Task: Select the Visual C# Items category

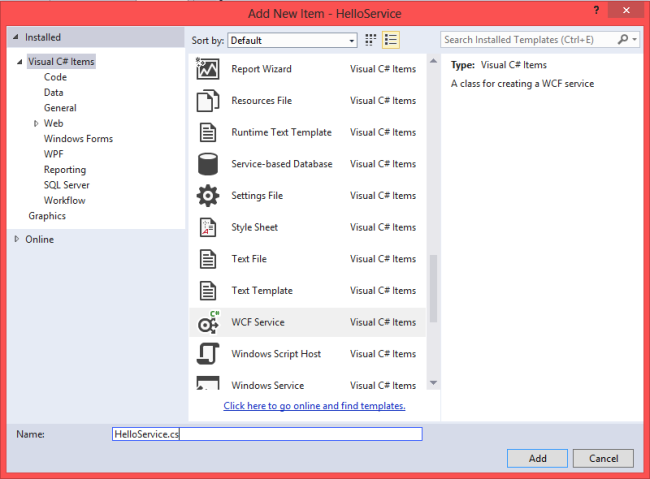Action: click(x=61, y=61)
